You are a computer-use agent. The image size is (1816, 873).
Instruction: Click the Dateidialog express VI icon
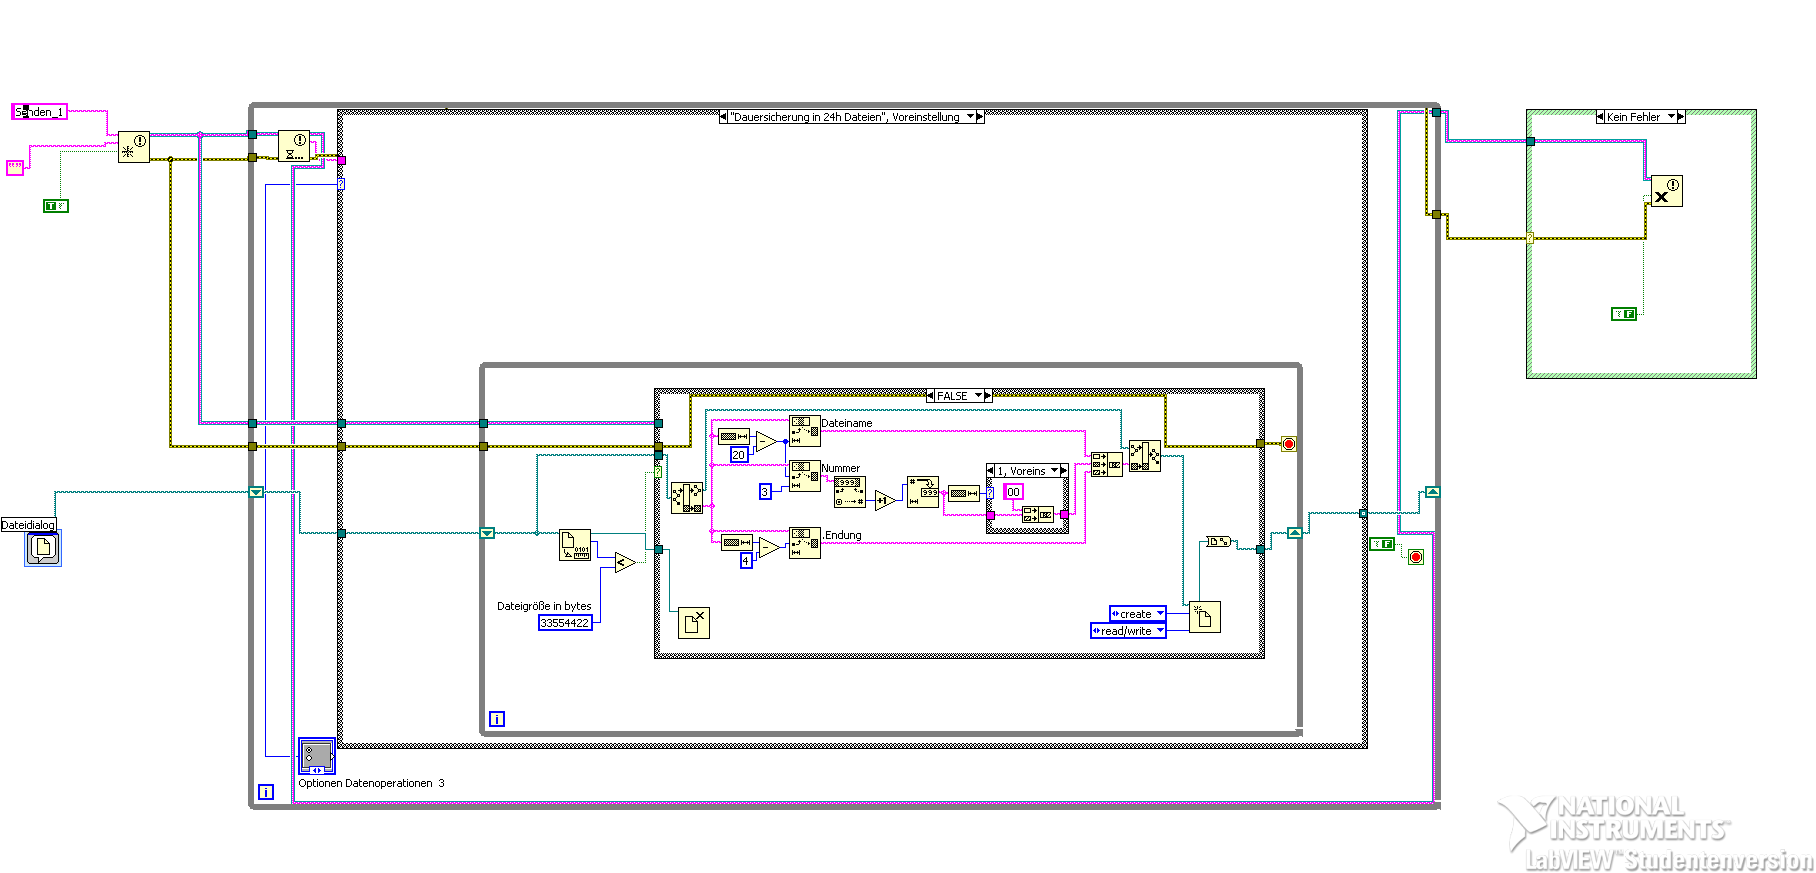tap(43, 548)
